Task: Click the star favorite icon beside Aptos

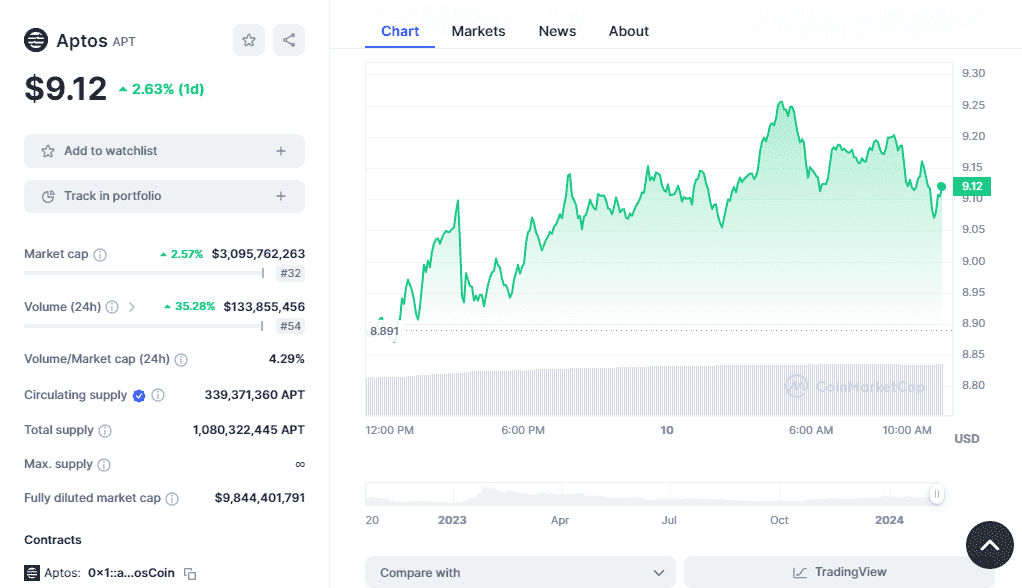Action: point(249,40)
